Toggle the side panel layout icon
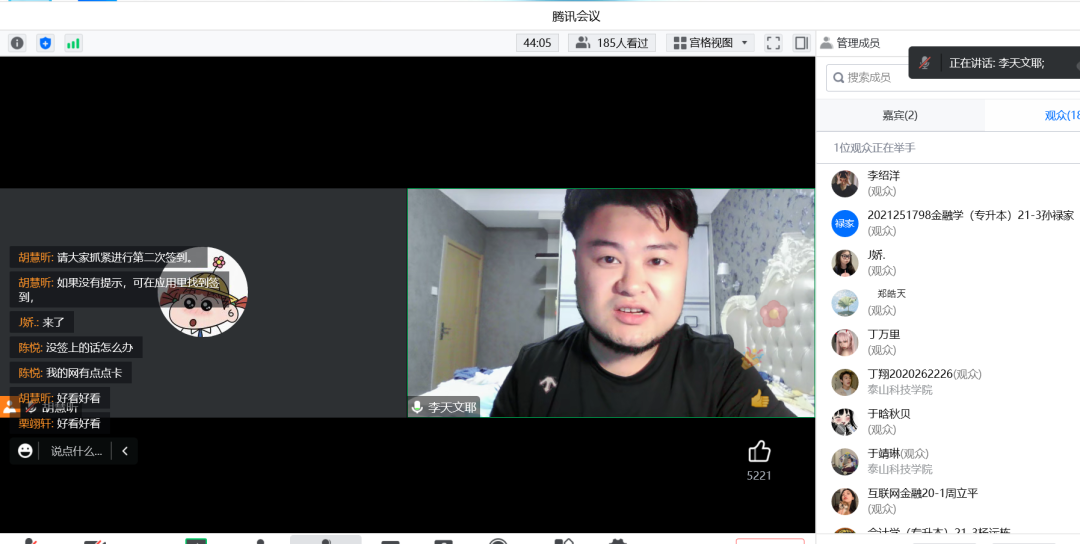 (801, 43)
